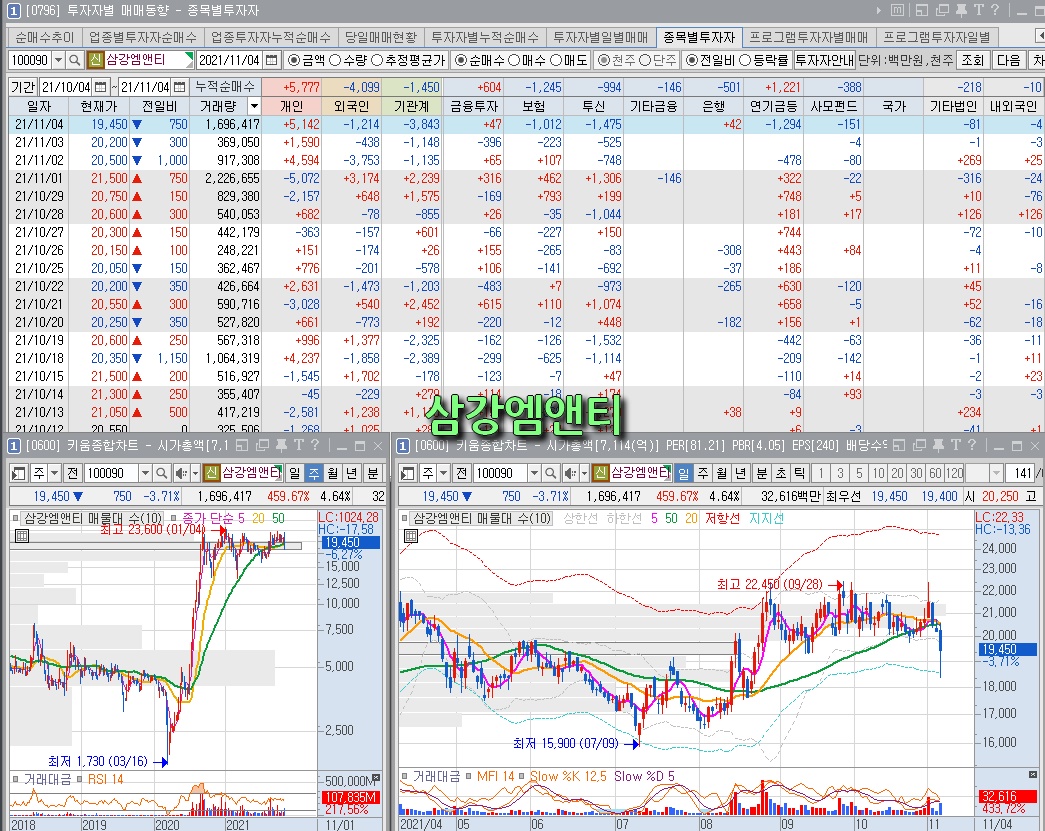Click the 누적순매수 button
The image size is (1045, 831).
coord(225,87)
